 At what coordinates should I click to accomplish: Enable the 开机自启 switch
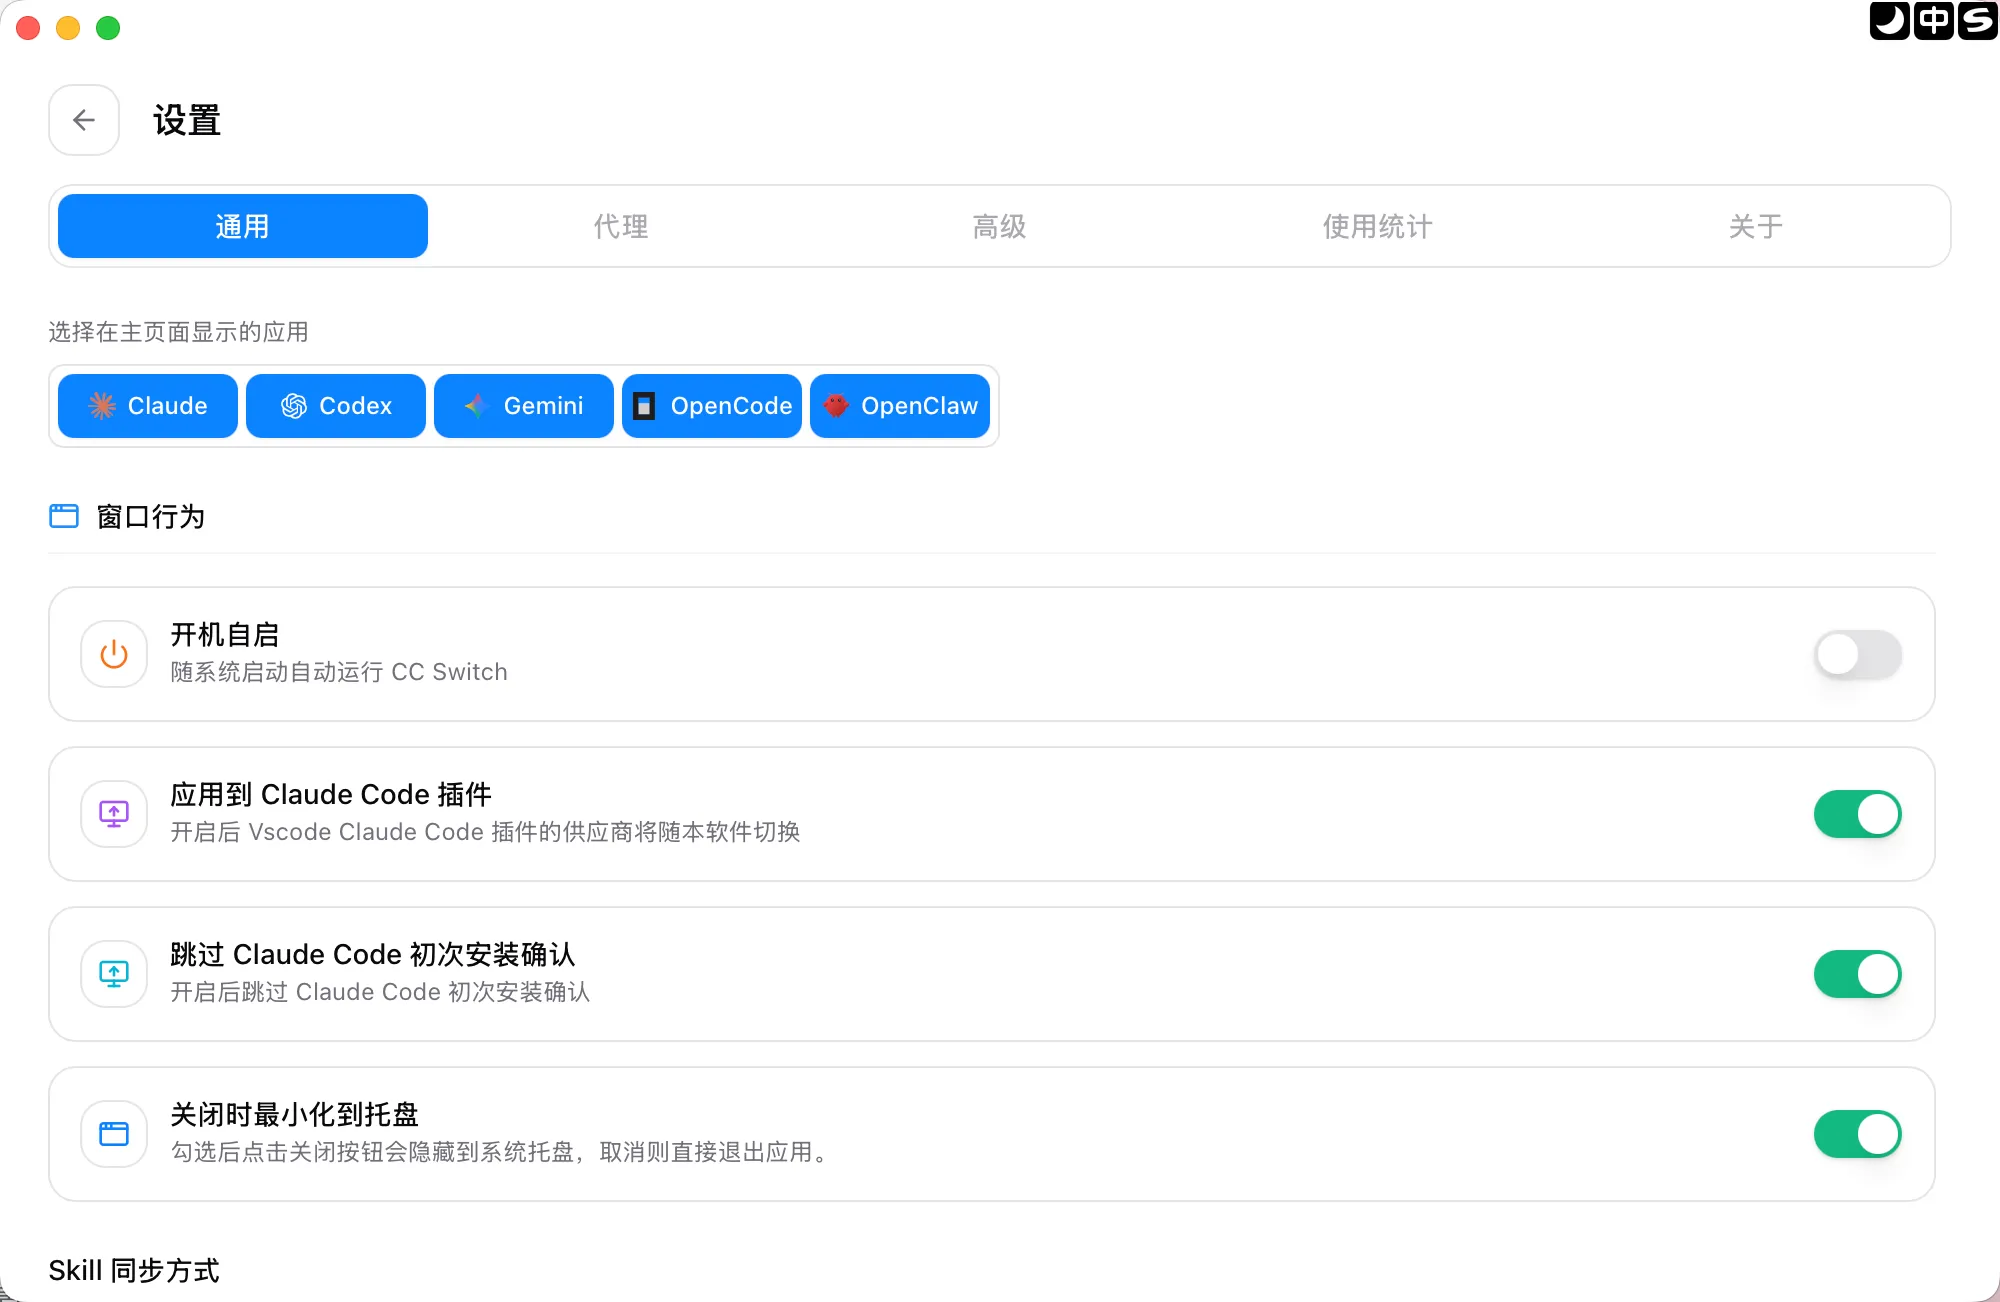tap(1858, 655)
